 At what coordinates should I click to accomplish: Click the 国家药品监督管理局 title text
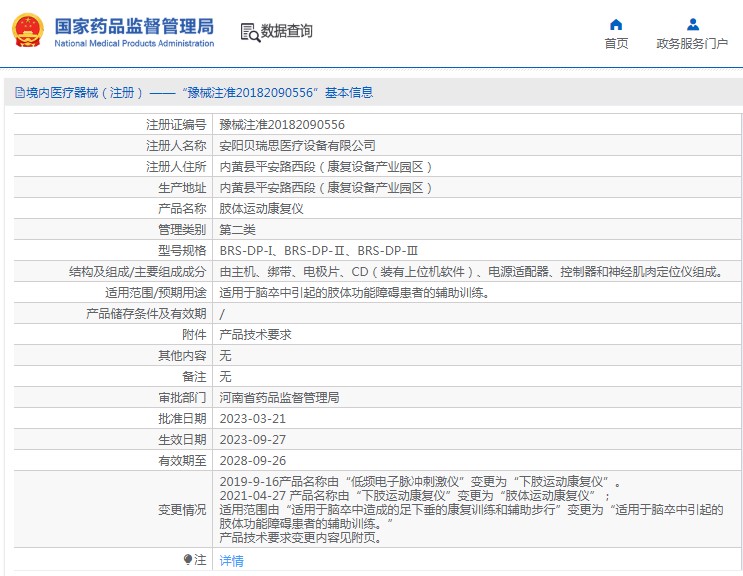[x=134, y=26]
